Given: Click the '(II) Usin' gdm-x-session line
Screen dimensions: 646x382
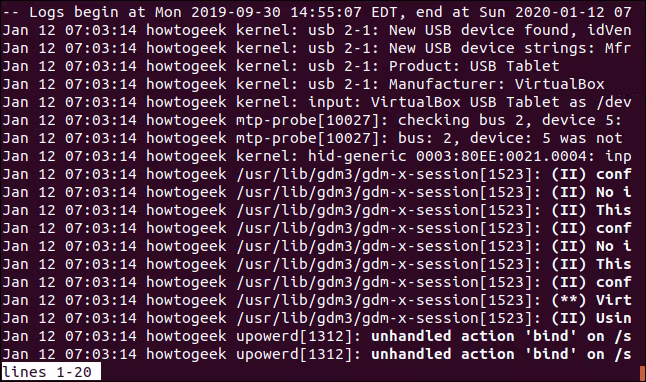Looking at the screenshot, I should tap(317, 318).
